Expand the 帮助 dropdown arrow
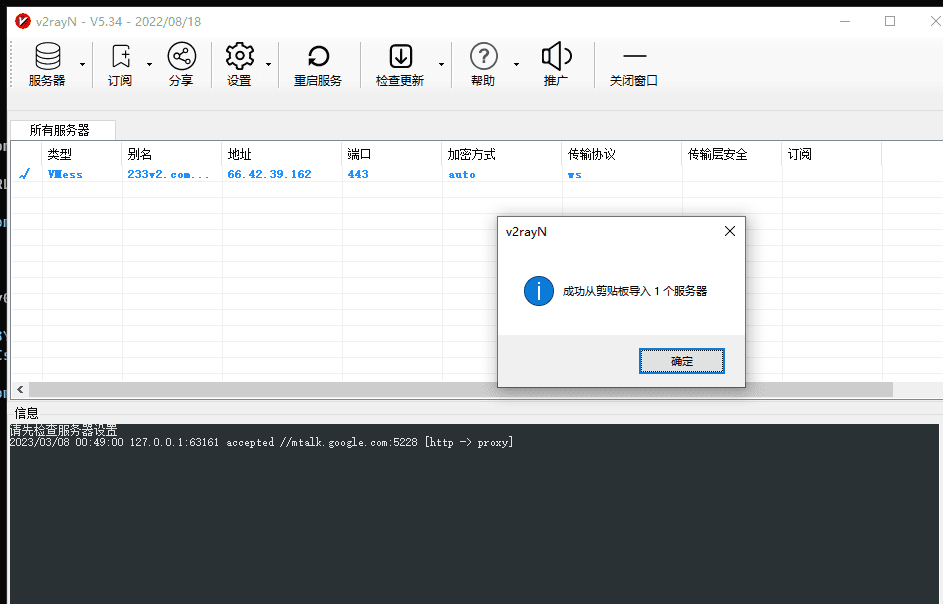943x604 pixels. (516, 64)
